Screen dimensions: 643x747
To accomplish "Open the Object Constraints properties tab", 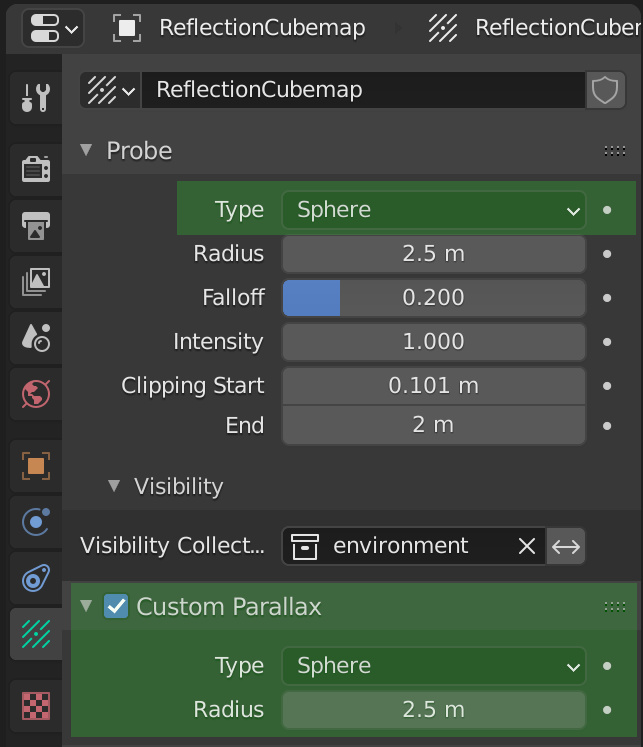I will (x=36, y=578).
